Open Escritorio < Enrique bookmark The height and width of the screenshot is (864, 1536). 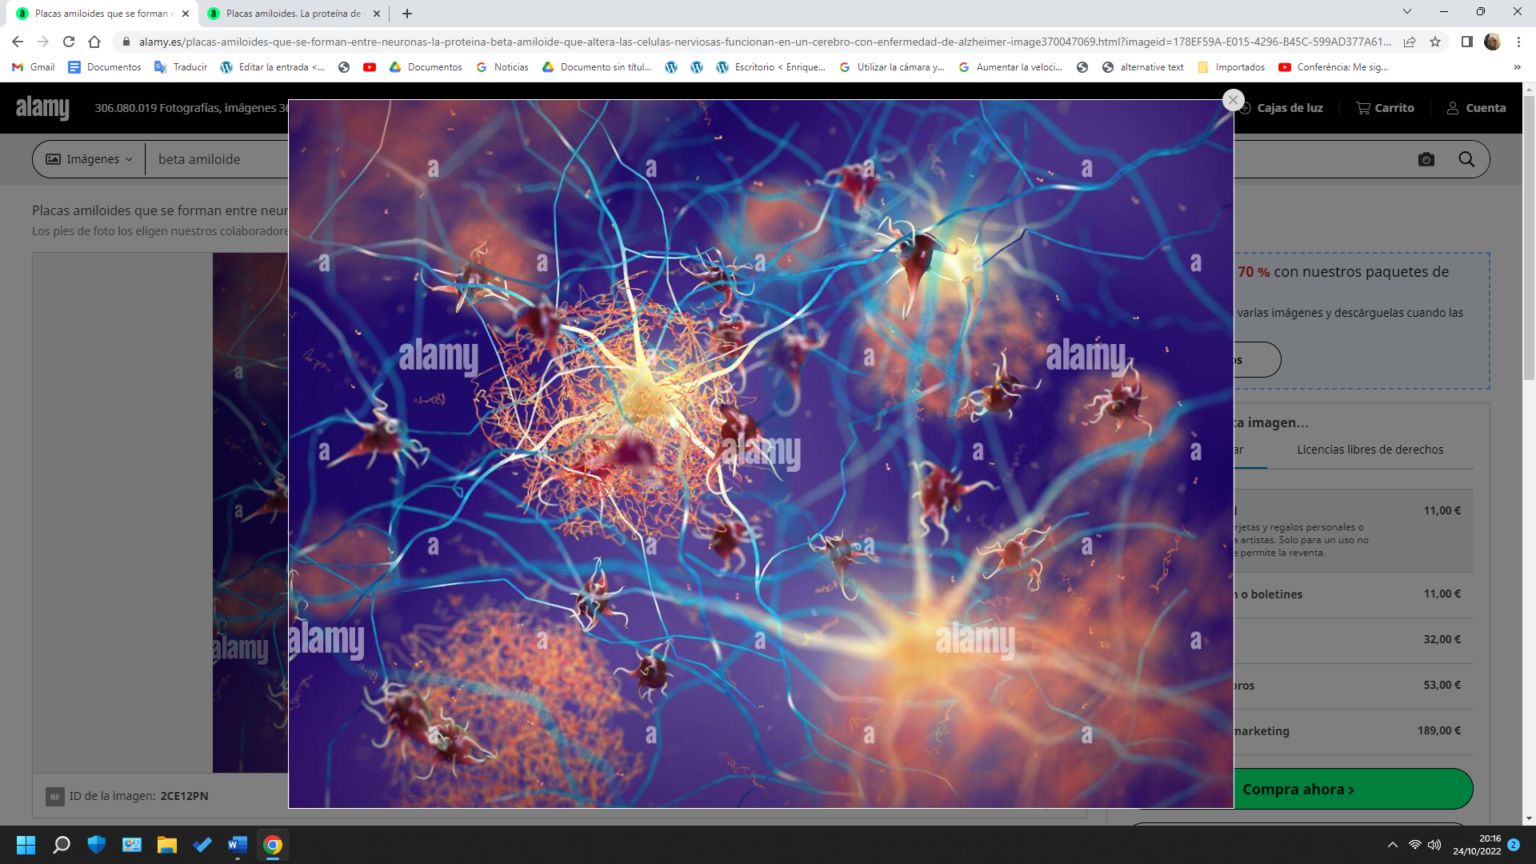click(770, 67)
